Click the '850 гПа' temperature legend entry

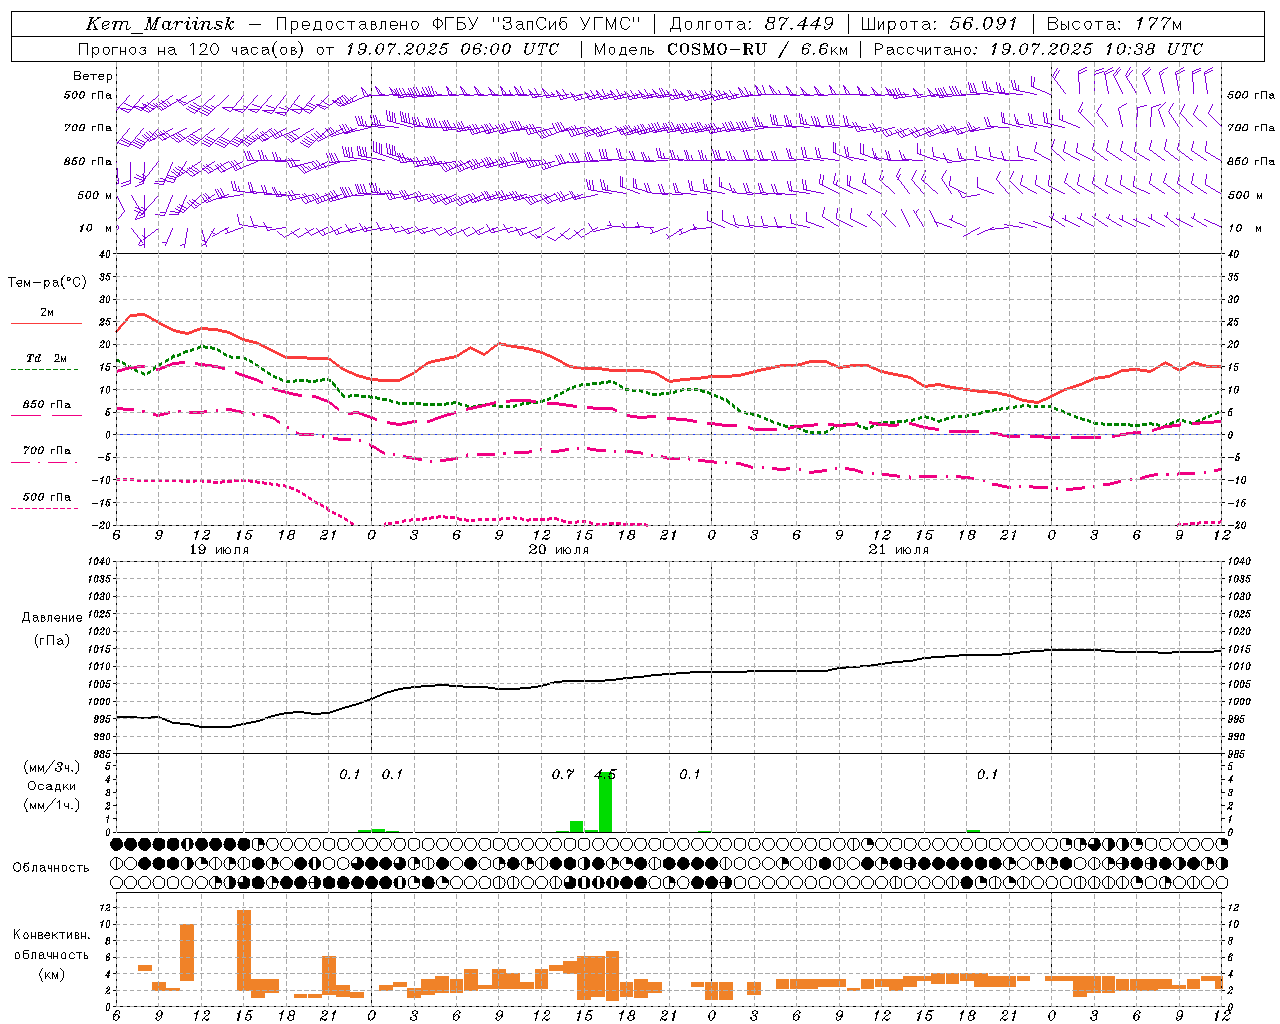click(47, 405)
